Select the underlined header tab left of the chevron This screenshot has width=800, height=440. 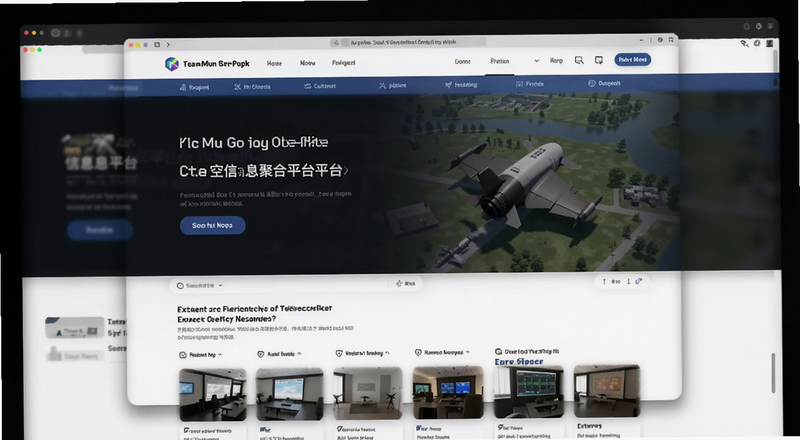(499, 61)
